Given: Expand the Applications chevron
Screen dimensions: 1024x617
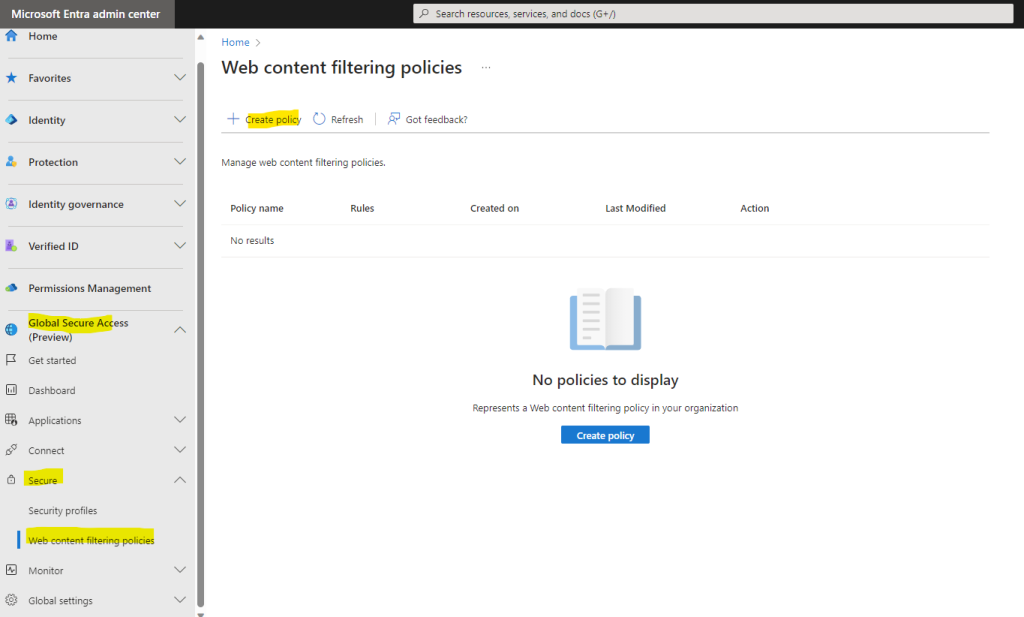Looking at the screenshot, I should pos(180,420).
